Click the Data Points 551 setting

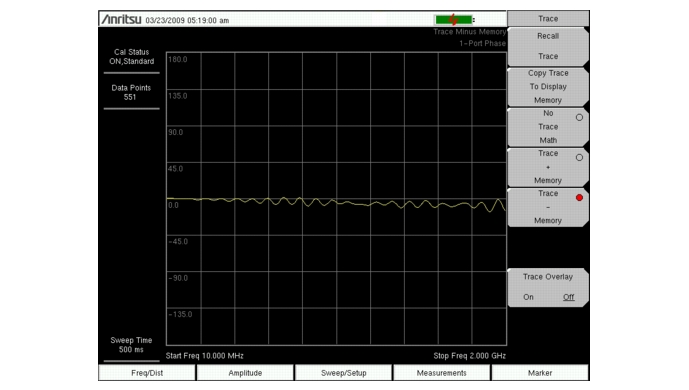131,92
